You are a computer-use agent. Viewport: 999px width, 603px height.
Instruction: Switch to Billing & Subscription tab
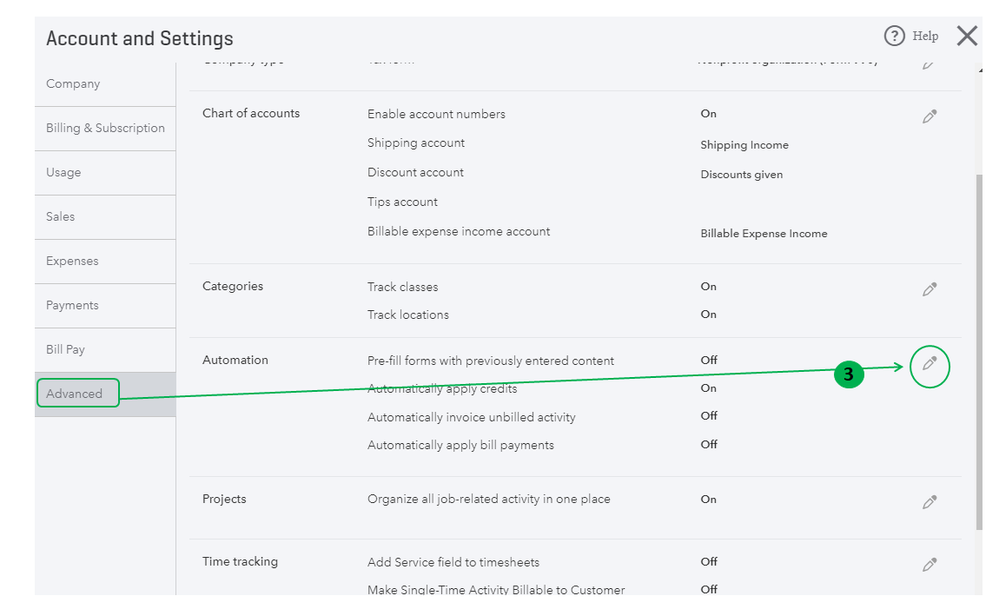[x=105, y=128]
